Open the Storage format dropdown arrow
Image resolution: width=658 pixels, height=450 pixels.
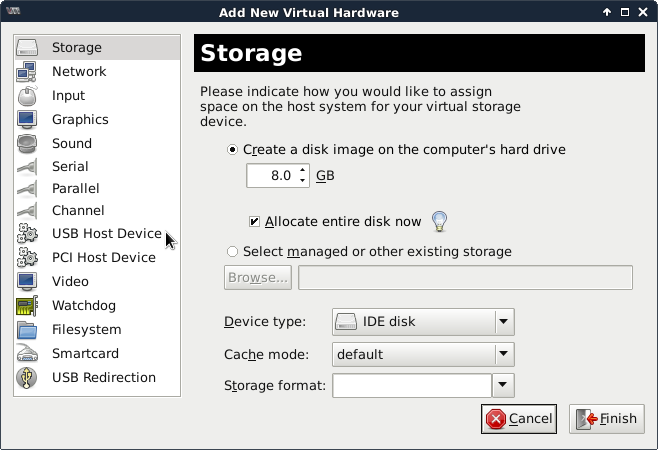click(503, 385)
